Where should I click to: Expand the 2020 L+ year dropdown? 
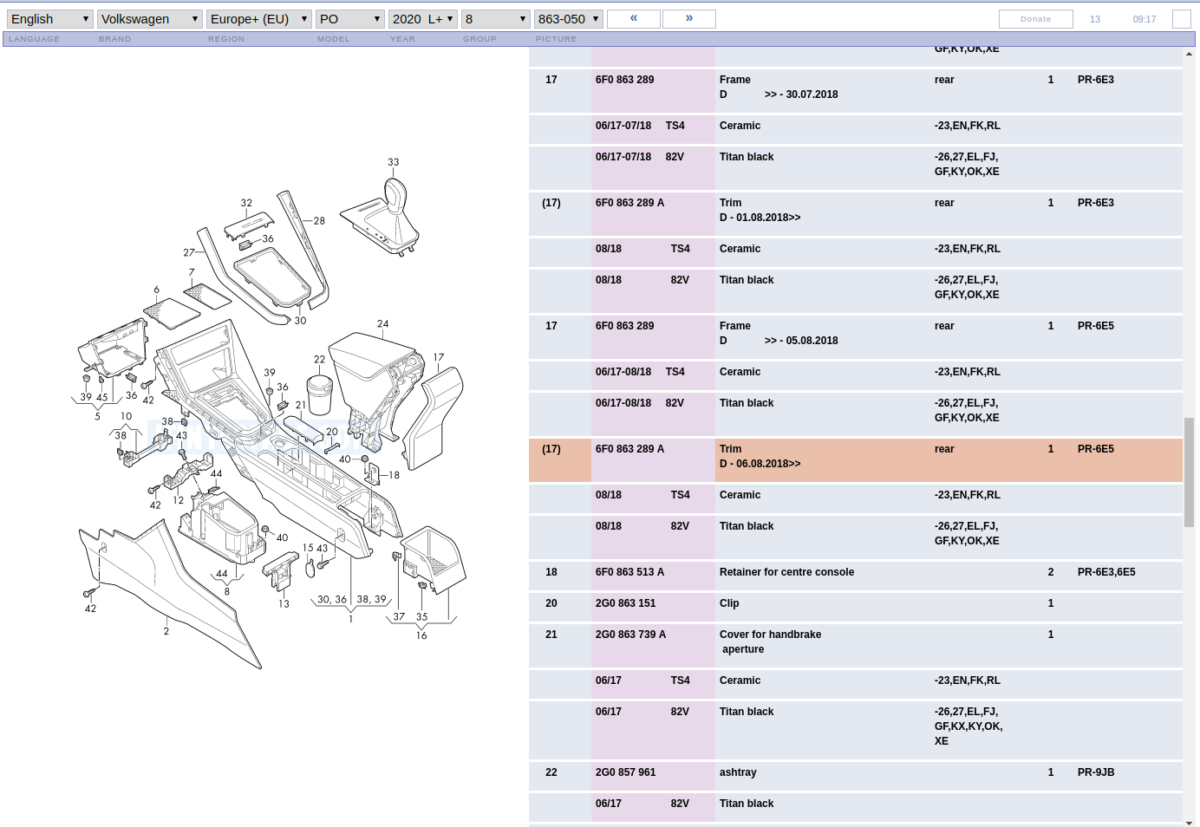click(423, 19)
